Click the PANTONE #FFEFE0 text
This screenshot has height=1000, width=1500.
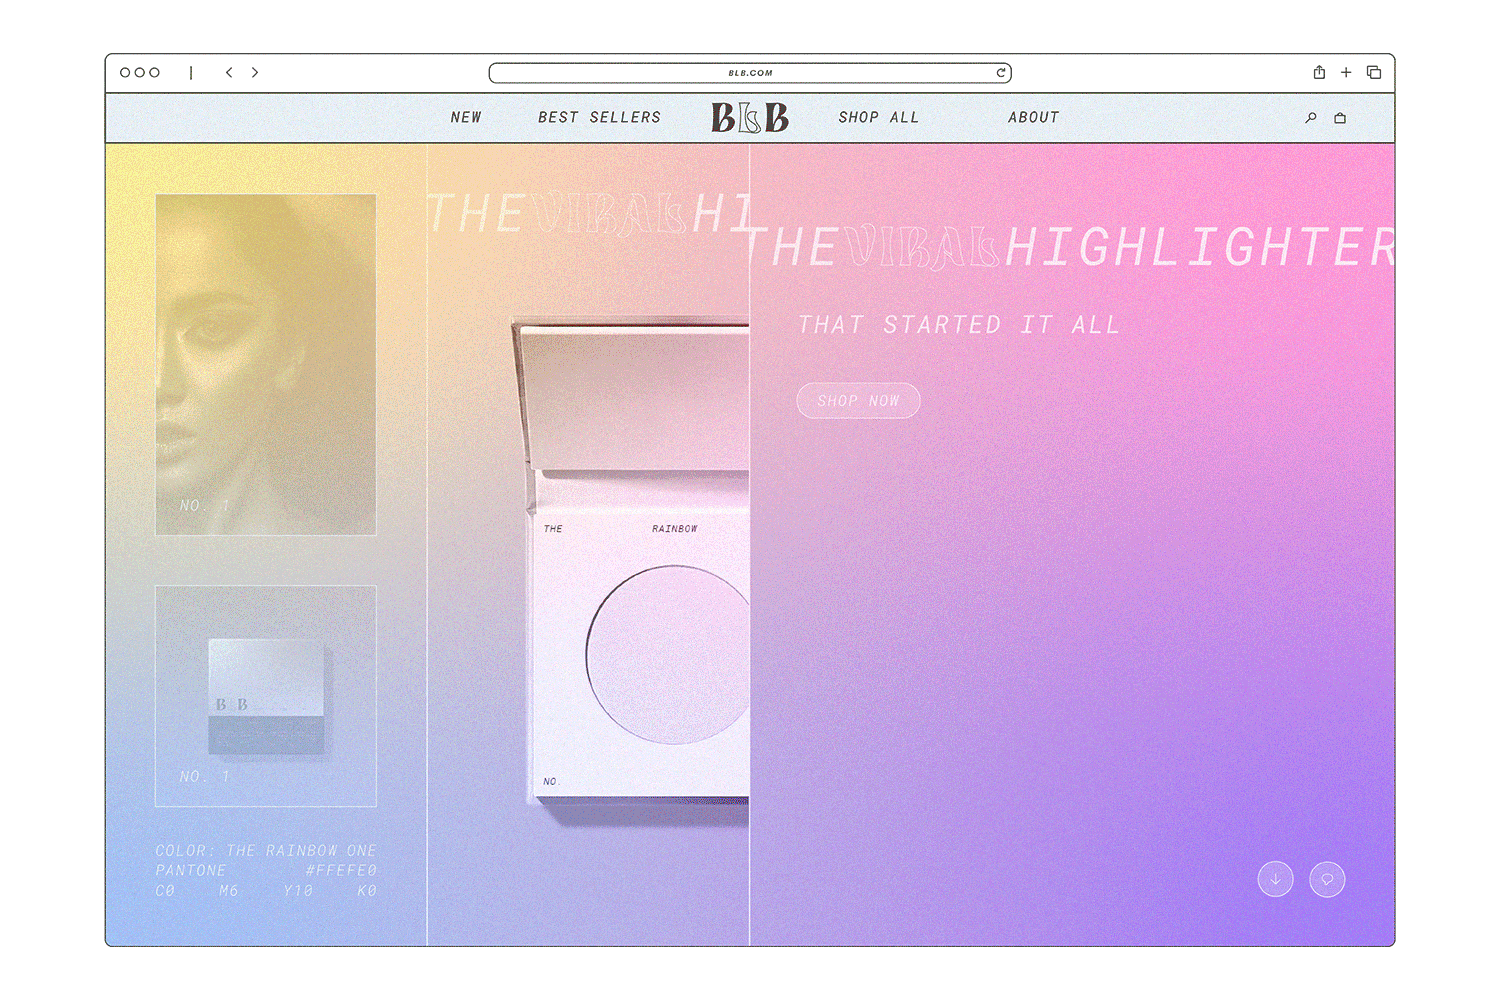point(266,870)
